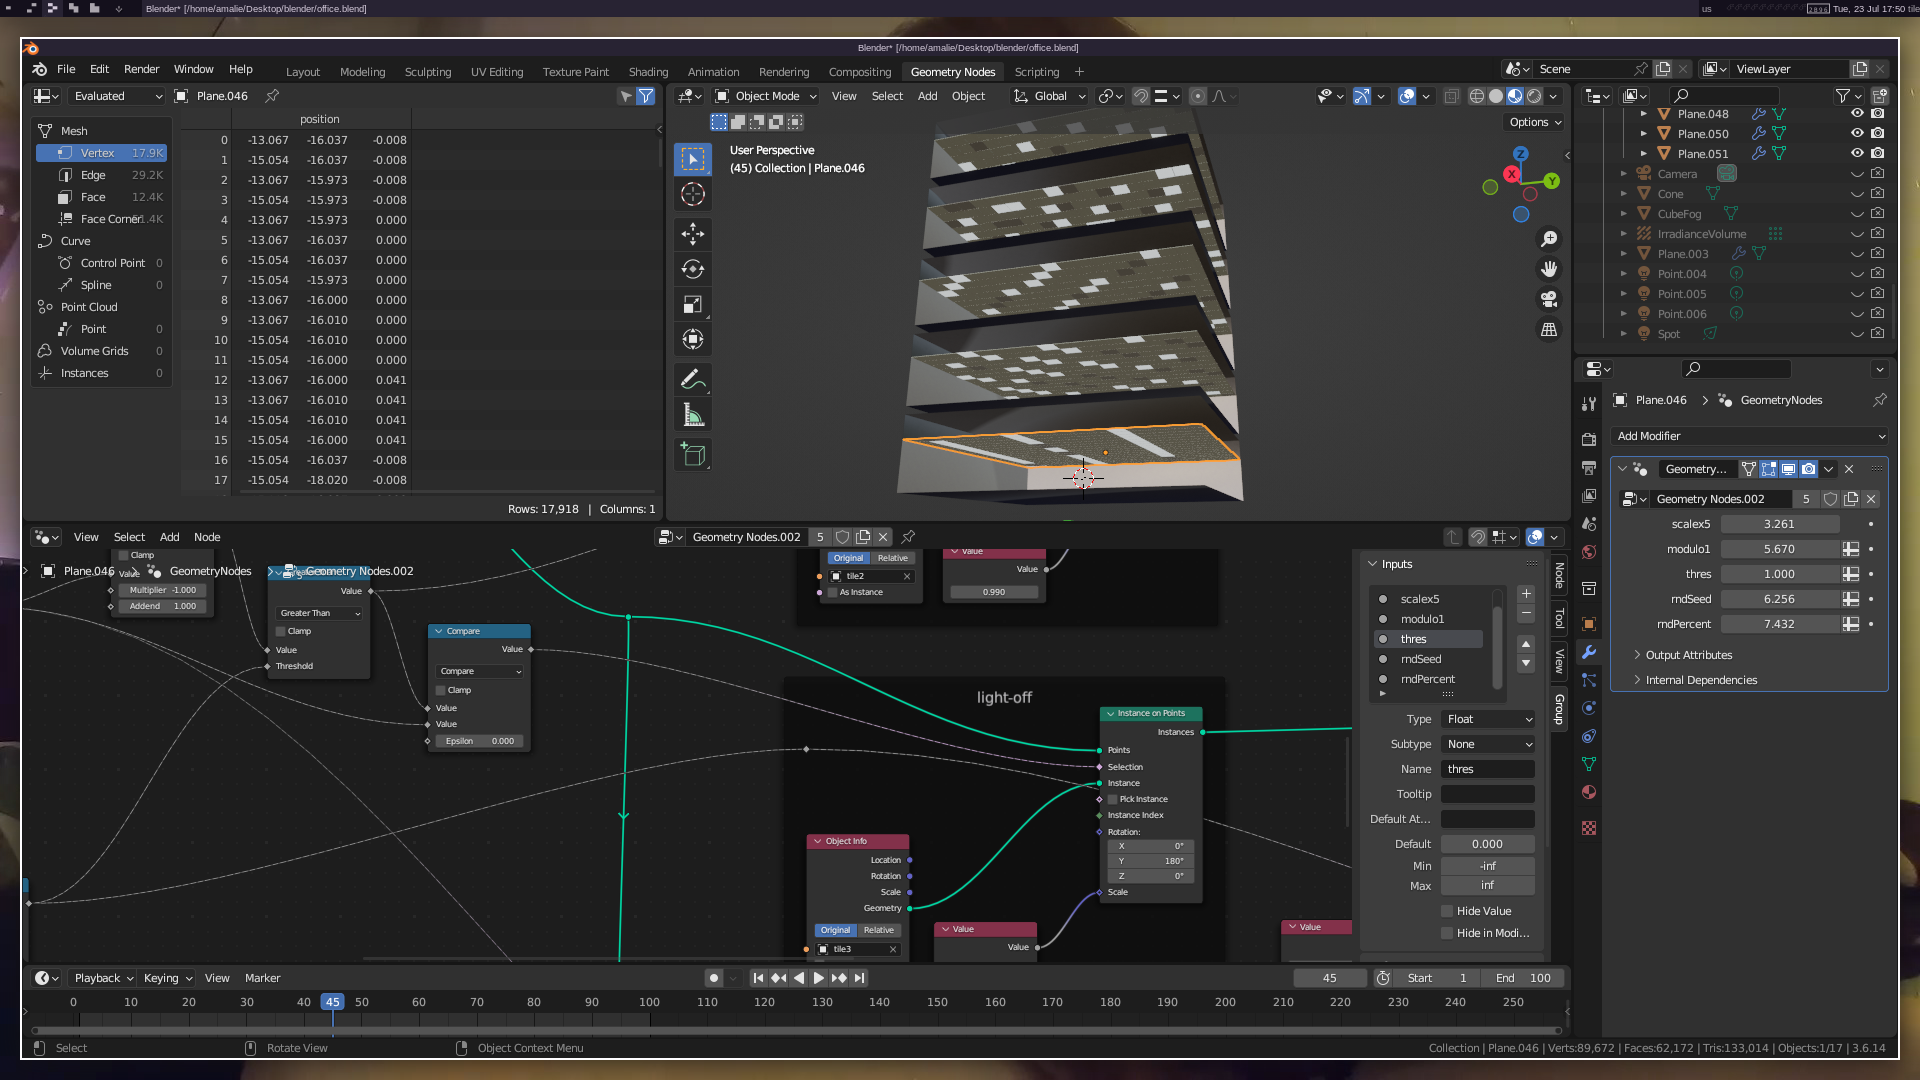Click the Name field containing thres
This screenshot has height=1080, width=1920.
pos(1487,769)
